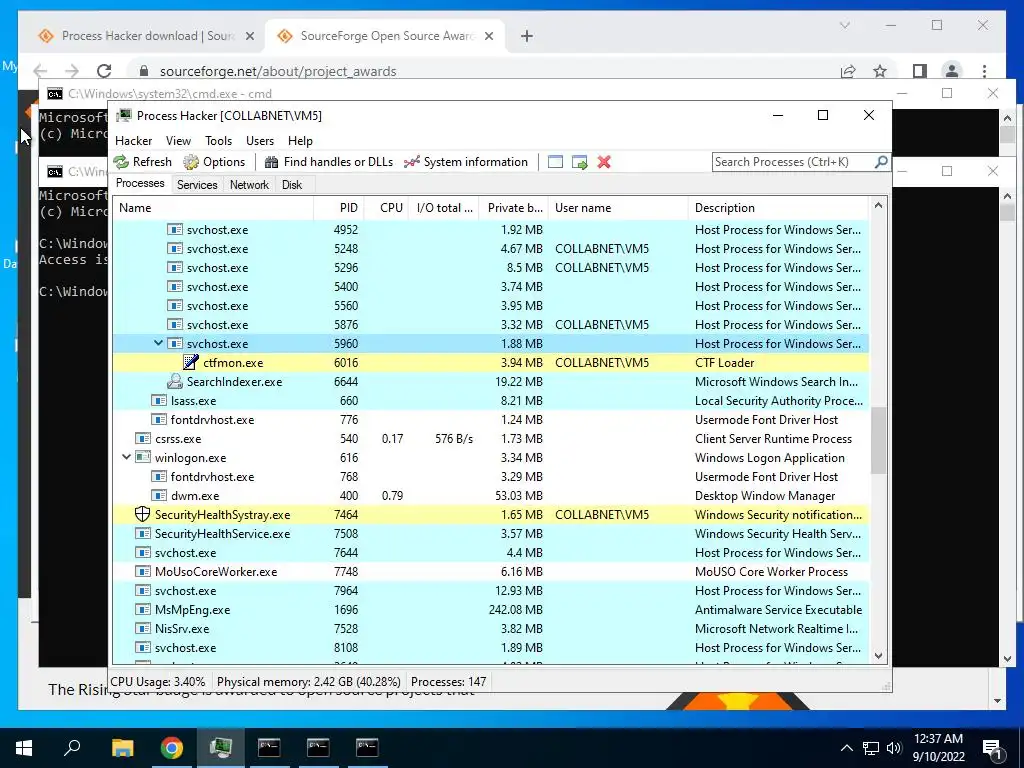This screenshot has height=768, width=1024.
Task: Sort by the PID column header
Action: (x=339, y=208)
